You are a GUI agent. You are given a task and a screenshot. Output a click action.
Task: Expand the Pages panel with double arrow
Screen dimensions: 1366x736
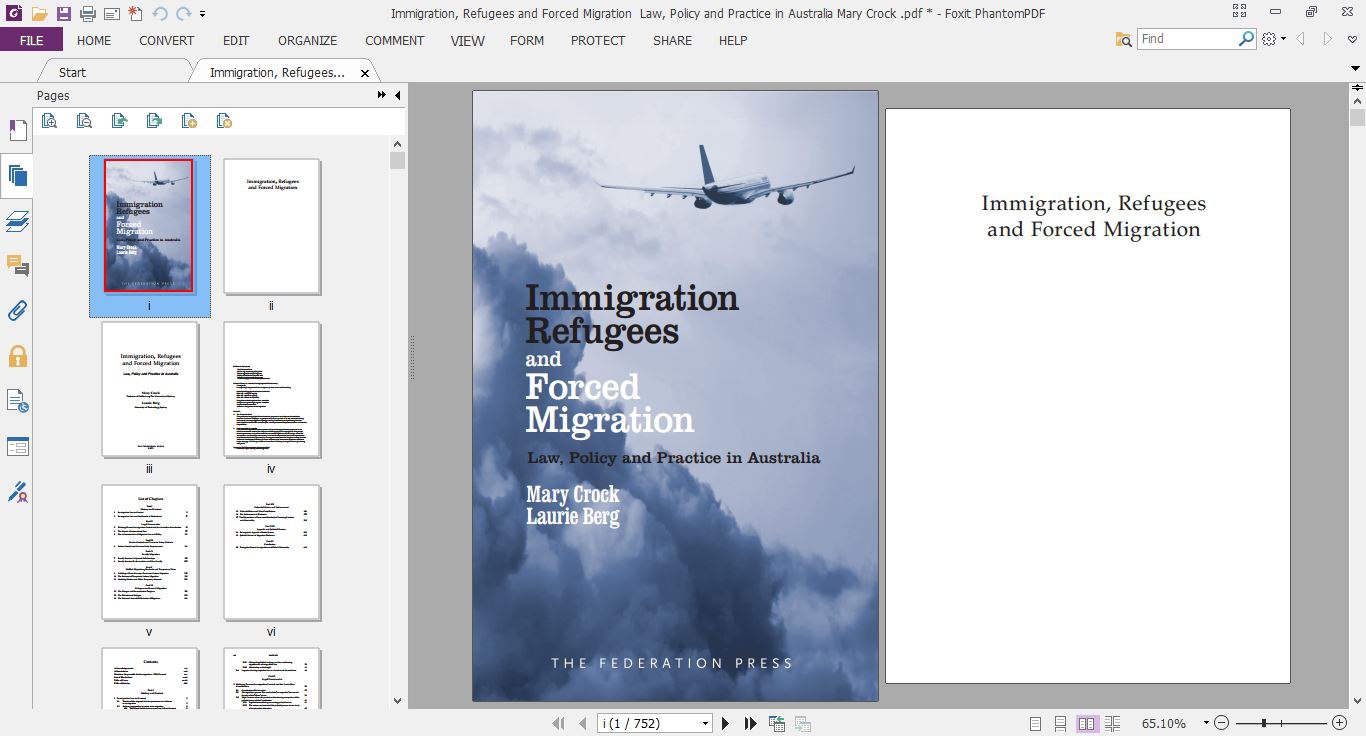point(381,95)
